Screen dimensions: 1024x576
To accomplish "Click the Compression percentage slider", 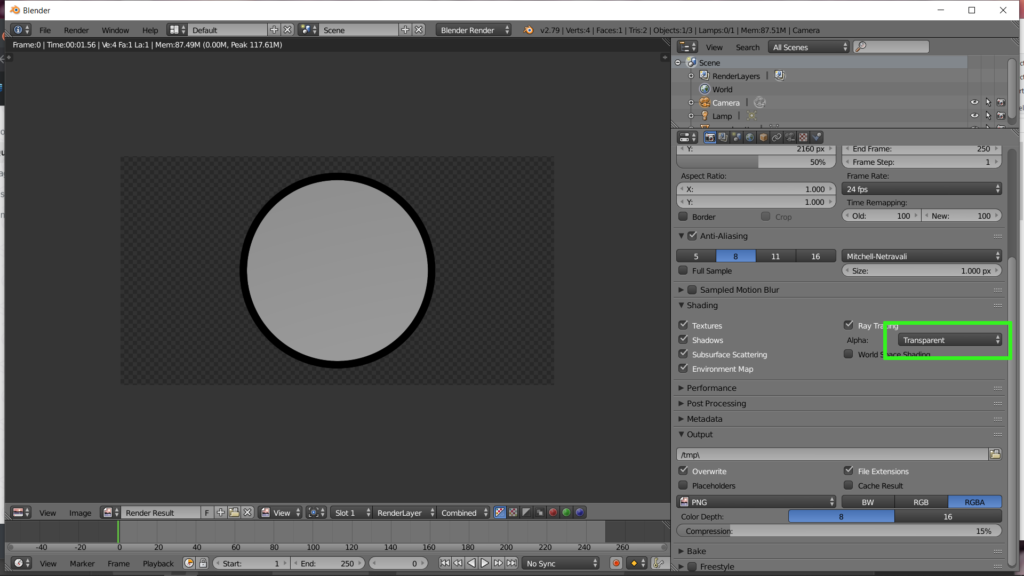I will (840, 531).
